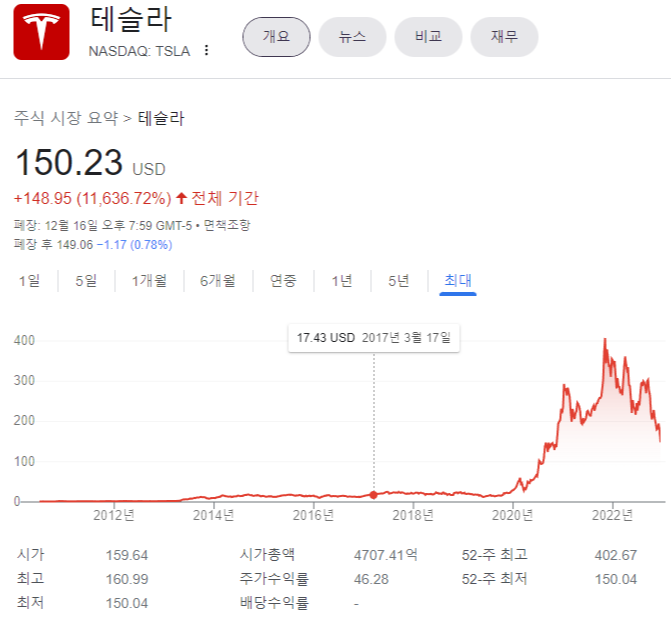671x619 pixels.
Task: Switch to the 비교 compare tab
Action: pos(428,37)
